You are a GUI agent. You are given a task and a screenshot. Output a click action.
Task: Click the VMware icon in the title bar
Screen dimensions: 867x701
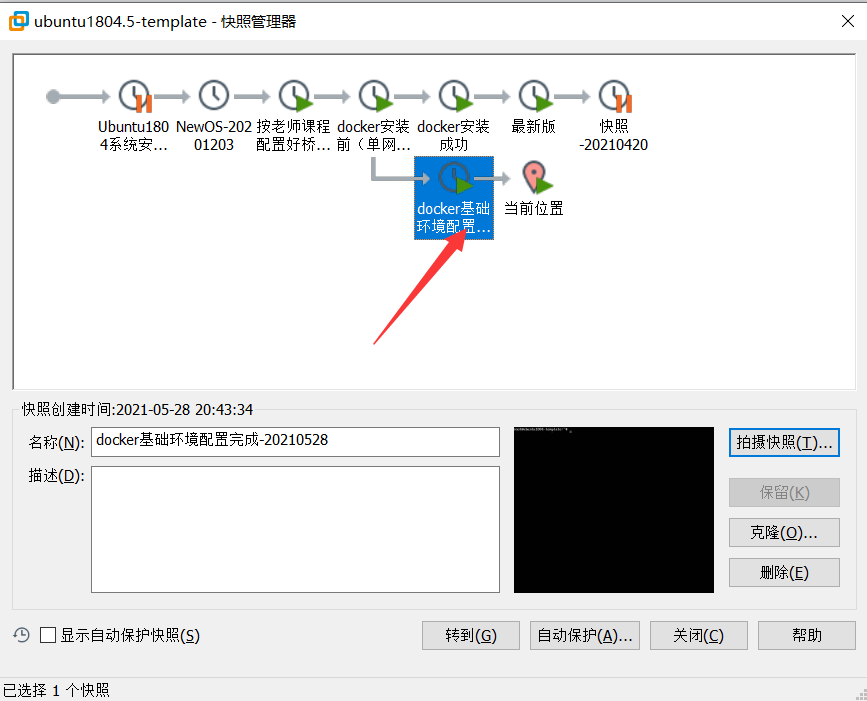tap(18, 21)
